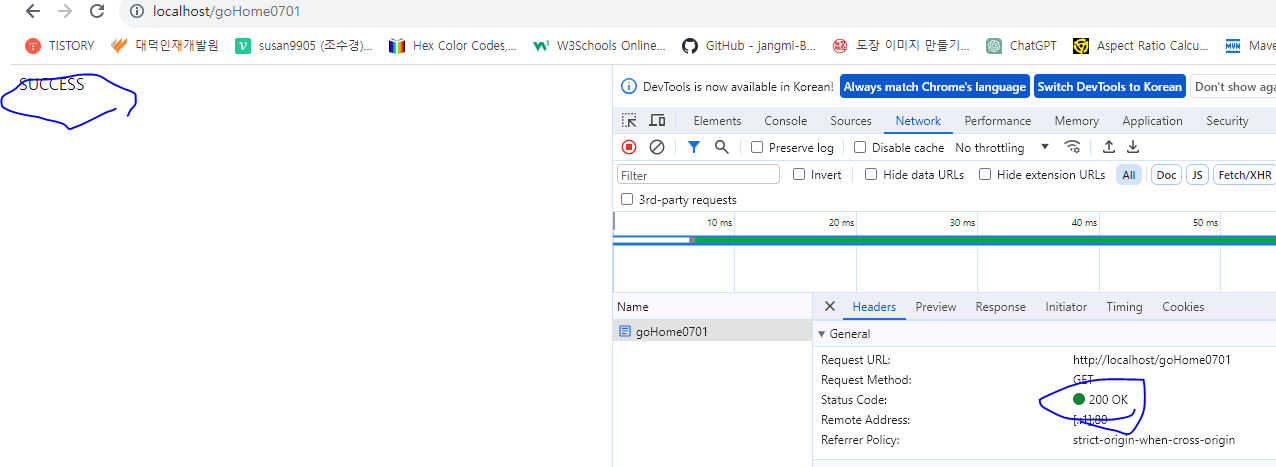Click the strict-origin-when-cross-origin referrer policy value
Image resolution: width=1276 pixels, height=467 pixels.
(1154, 440)
